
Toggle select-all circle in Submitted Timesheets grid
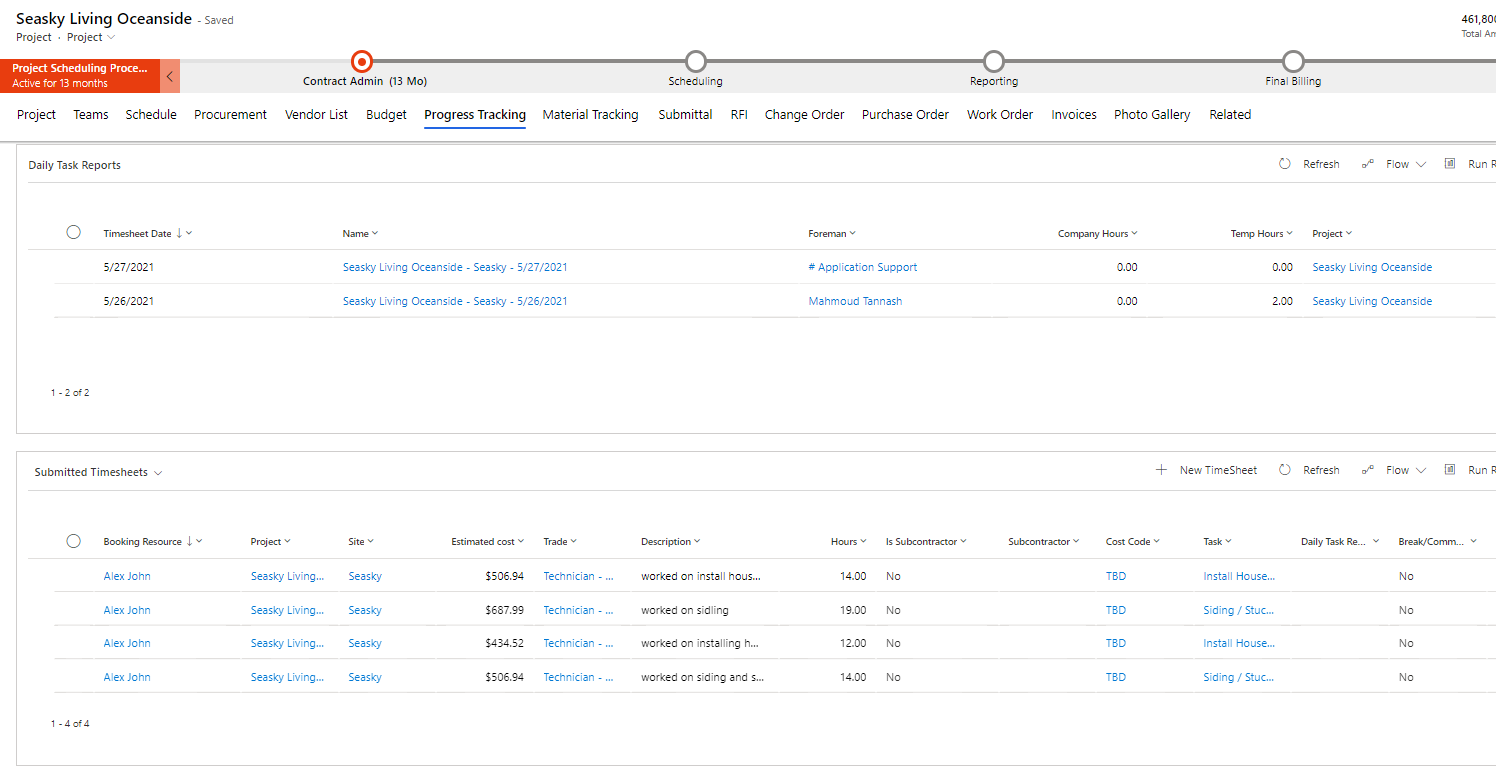tap(73, 541)
